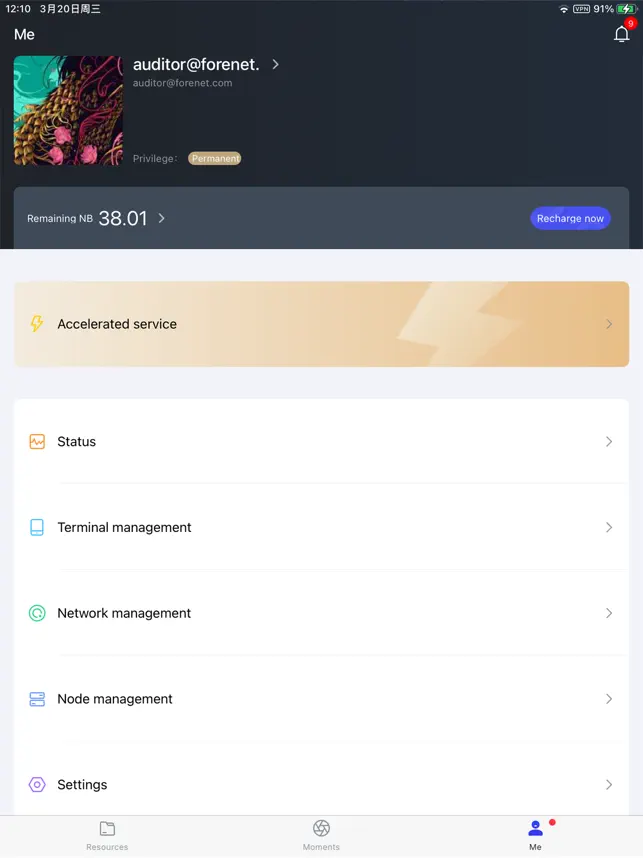Click the Node management server icon
The image size is (643, 858).
coord(37,699)
